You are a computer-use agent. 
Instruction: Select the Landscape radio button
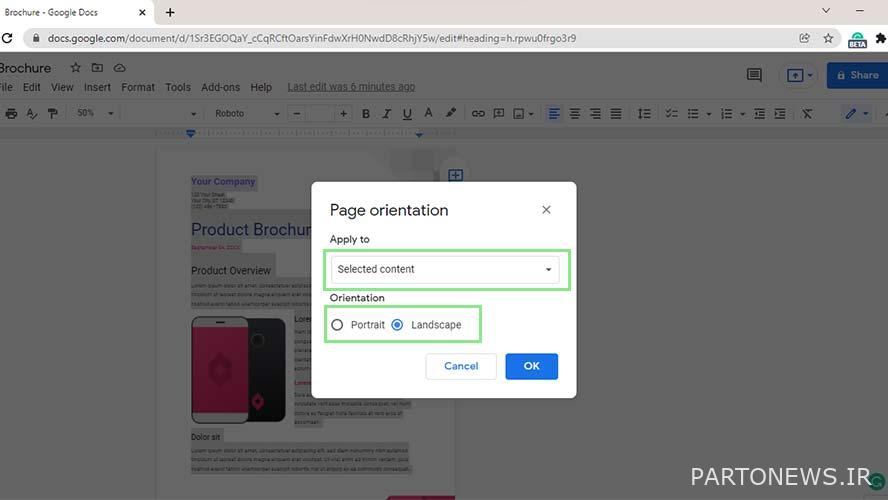coord(397,324)
